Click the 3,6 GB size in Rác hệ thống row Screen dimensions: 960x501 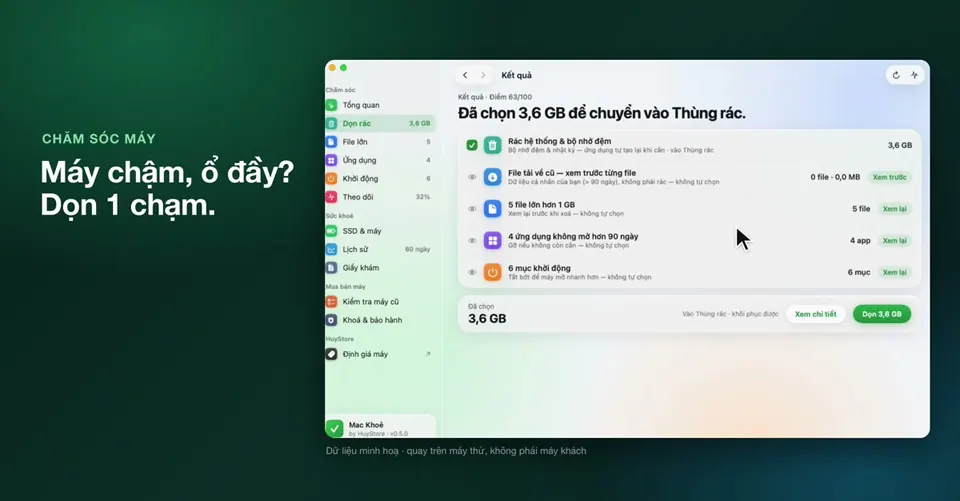coord(899,145)
